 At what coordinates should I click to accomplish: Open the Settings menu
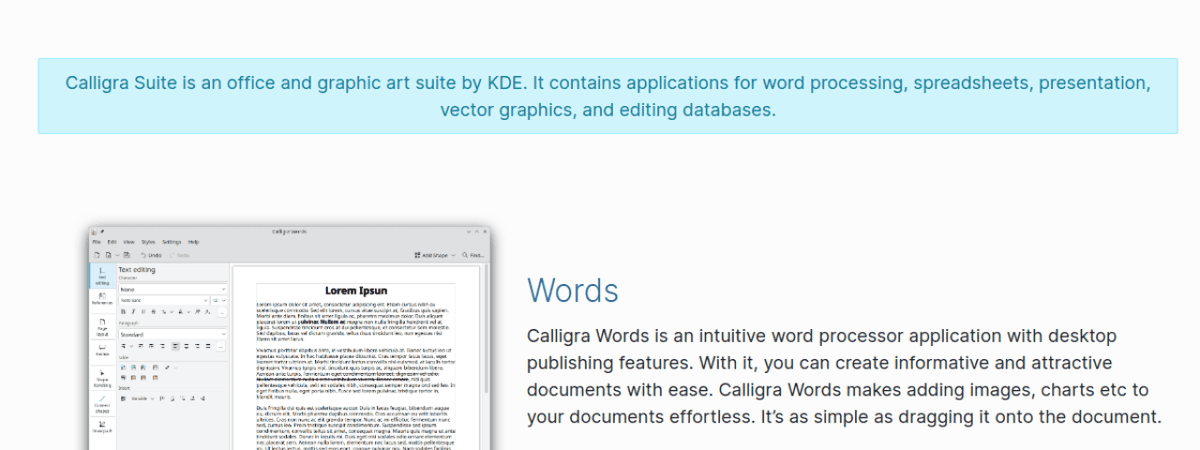click(x=172, y=242)
